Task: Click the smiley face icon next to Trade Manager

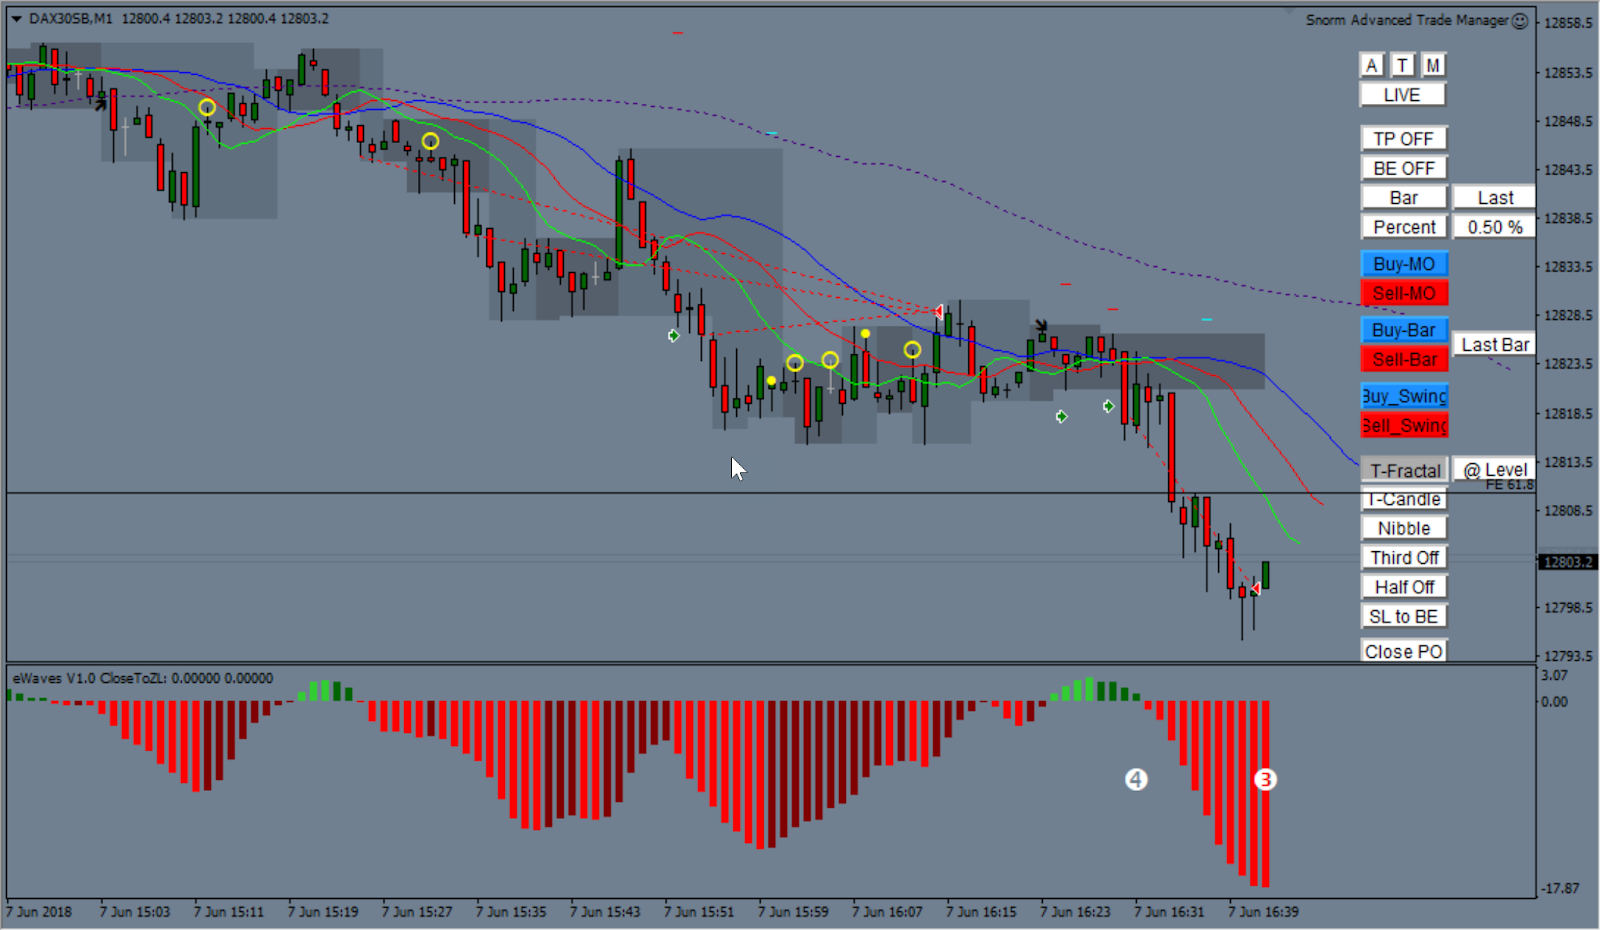Action: click(x=1520, y=20)
